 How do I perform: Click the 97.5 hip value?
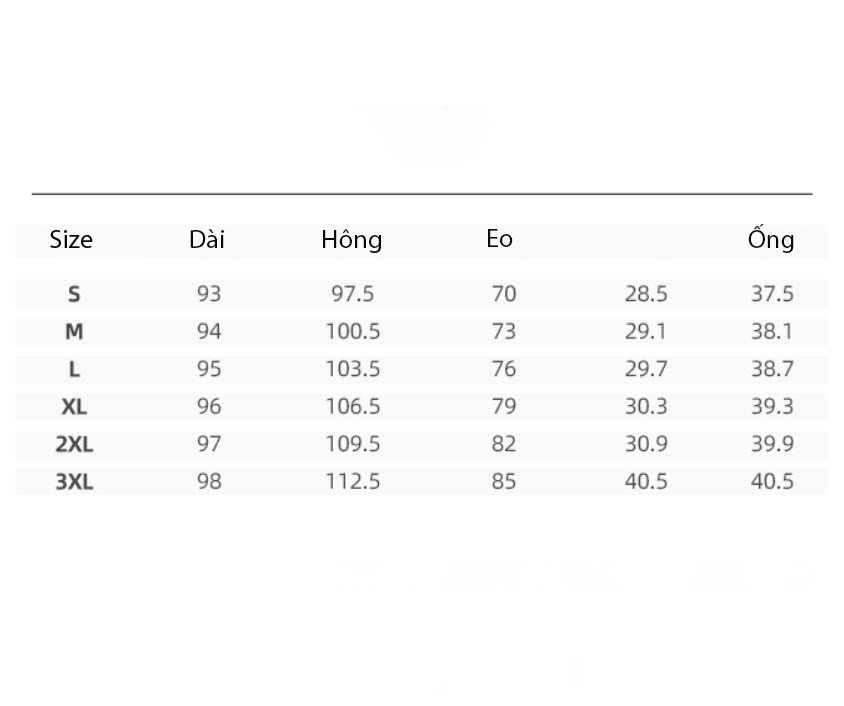click(x=353, y=294)
